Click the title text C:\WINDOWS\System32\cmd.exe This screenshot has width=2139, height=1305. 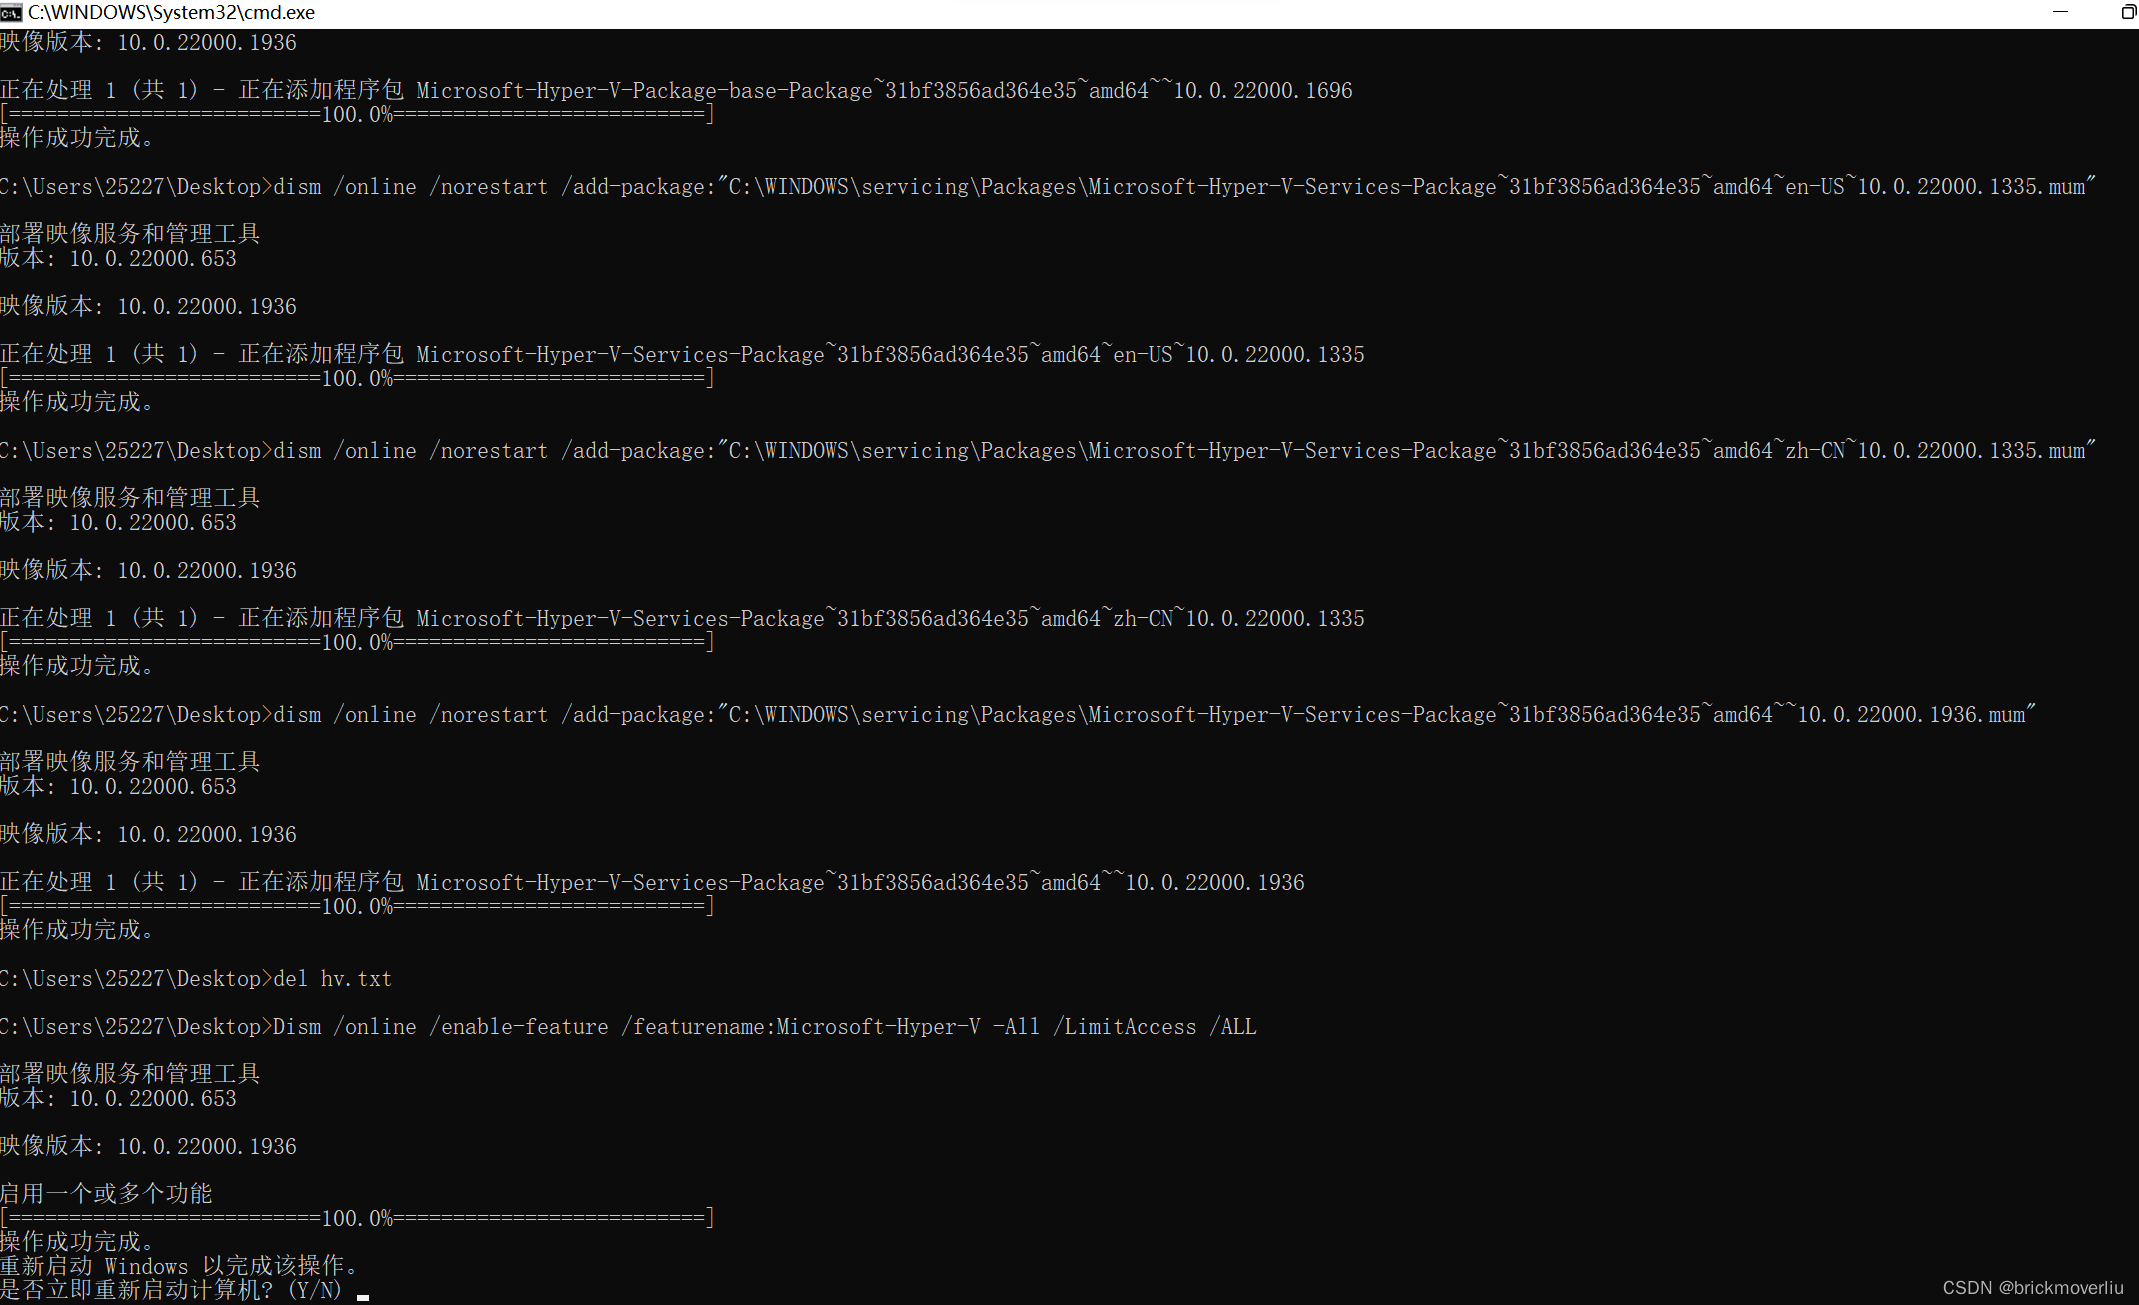(x=172, y=13)
